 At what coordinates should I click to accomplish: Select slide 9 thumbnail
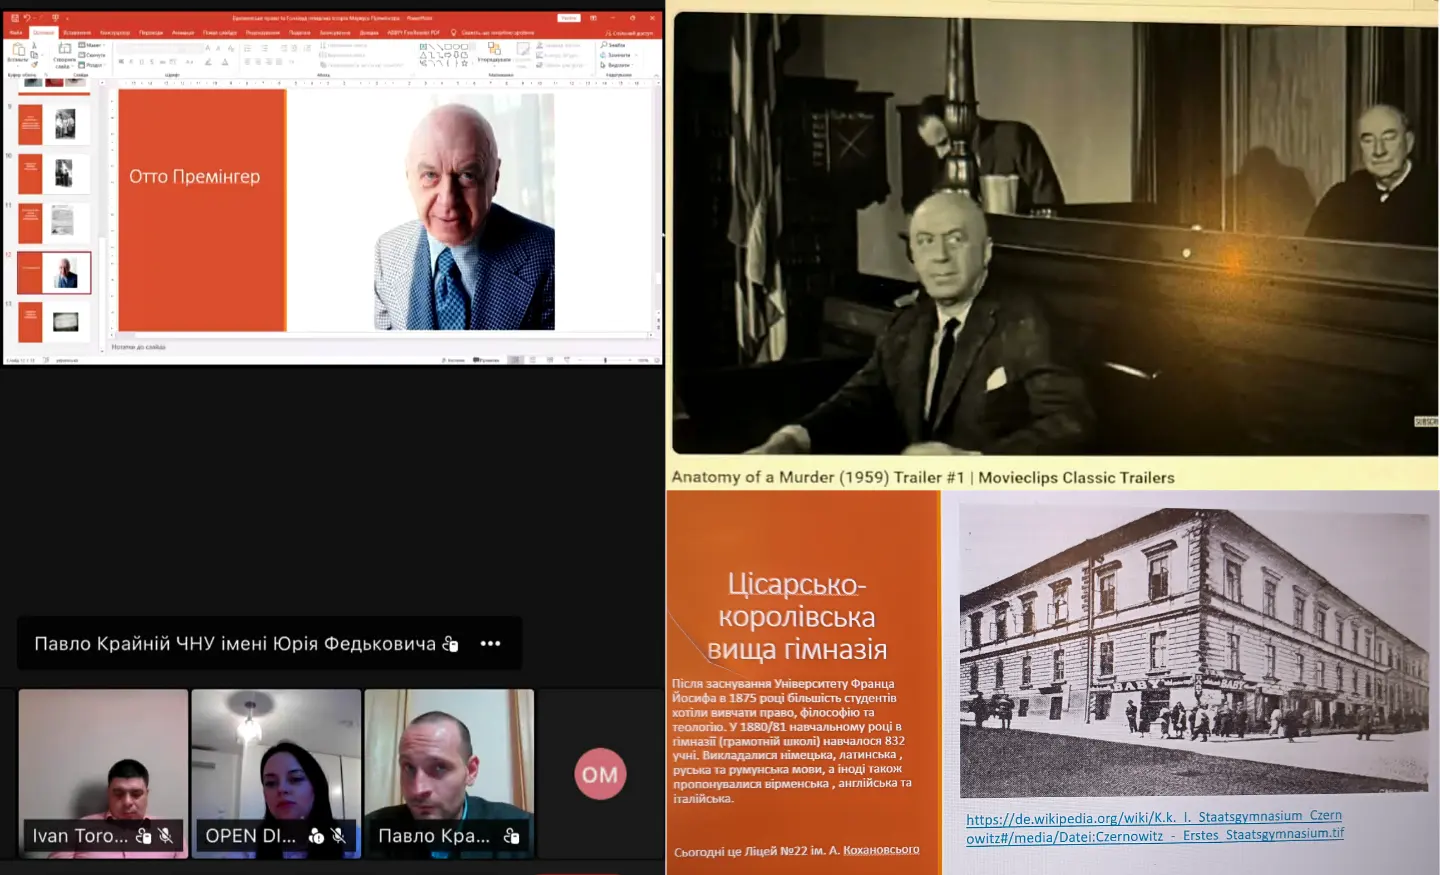coord(53,125)
